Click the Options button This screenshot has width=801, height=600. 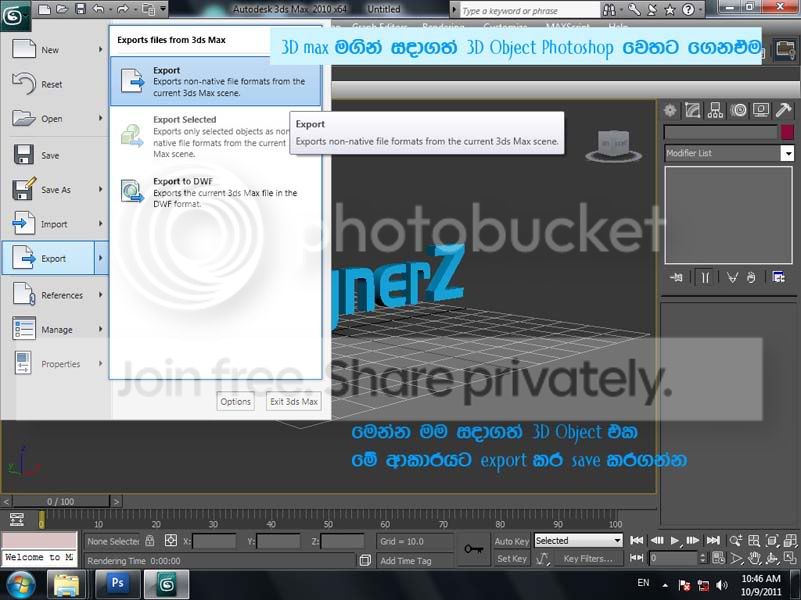(x=235, y=401)
